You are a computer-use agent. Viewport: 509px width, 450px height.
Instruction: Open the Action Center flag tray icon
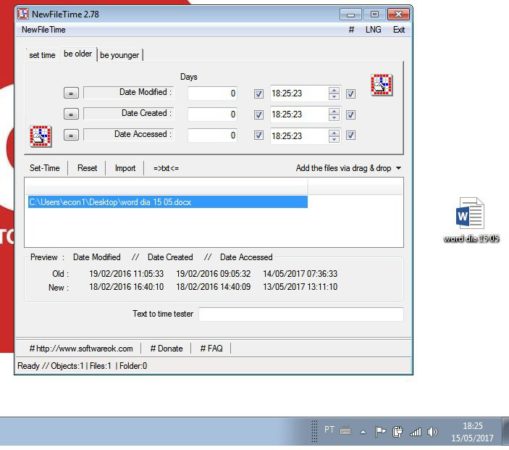coord(380,432)
